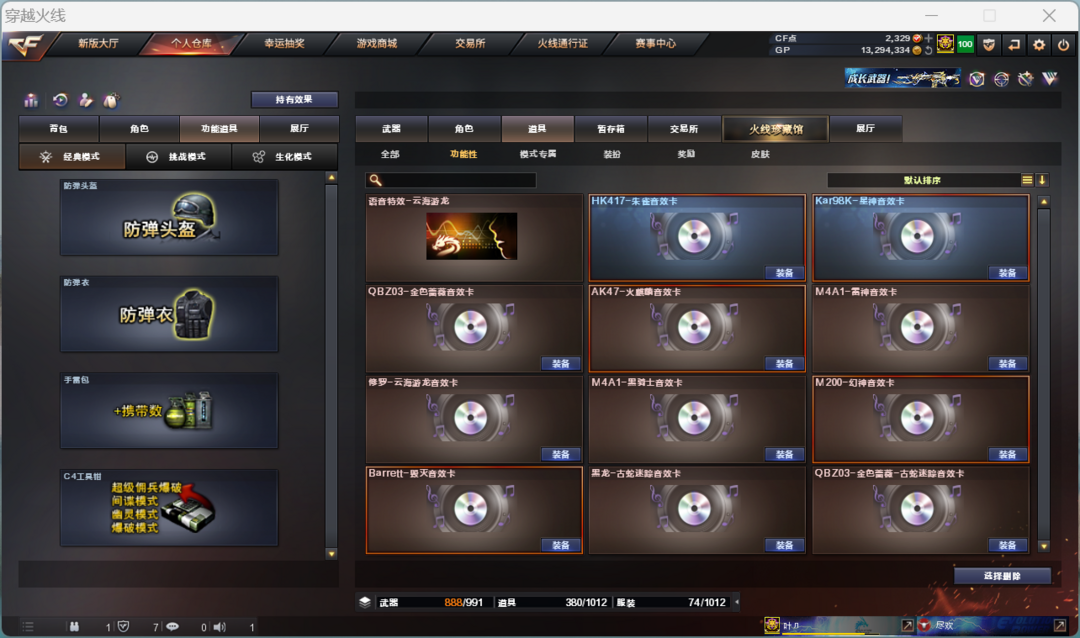
Task: Click the magnifier icon in the search bar
Action: point(375,180)
